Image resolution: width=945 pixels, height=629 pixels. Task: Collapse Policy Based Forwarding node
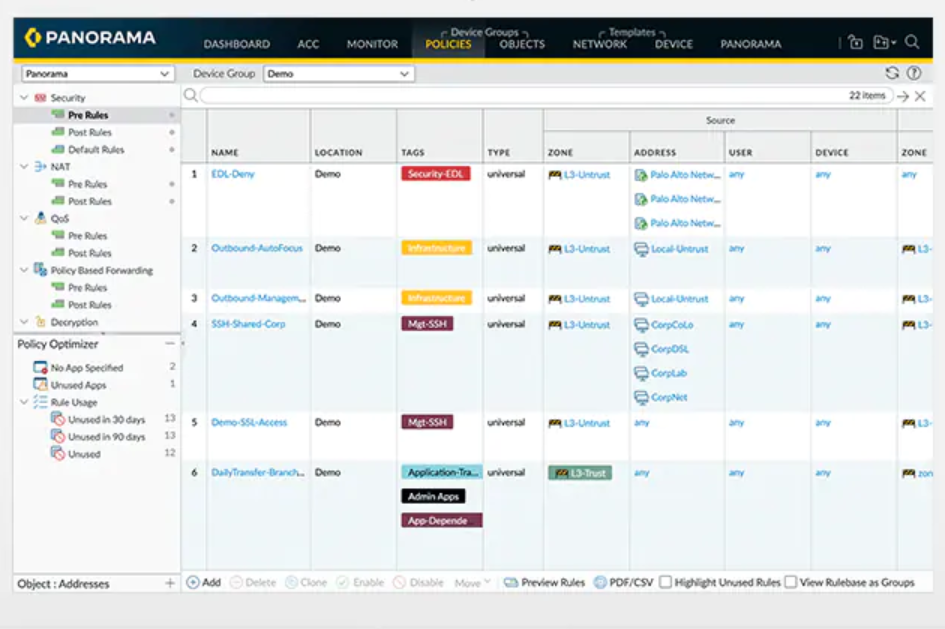click(24, 270)
